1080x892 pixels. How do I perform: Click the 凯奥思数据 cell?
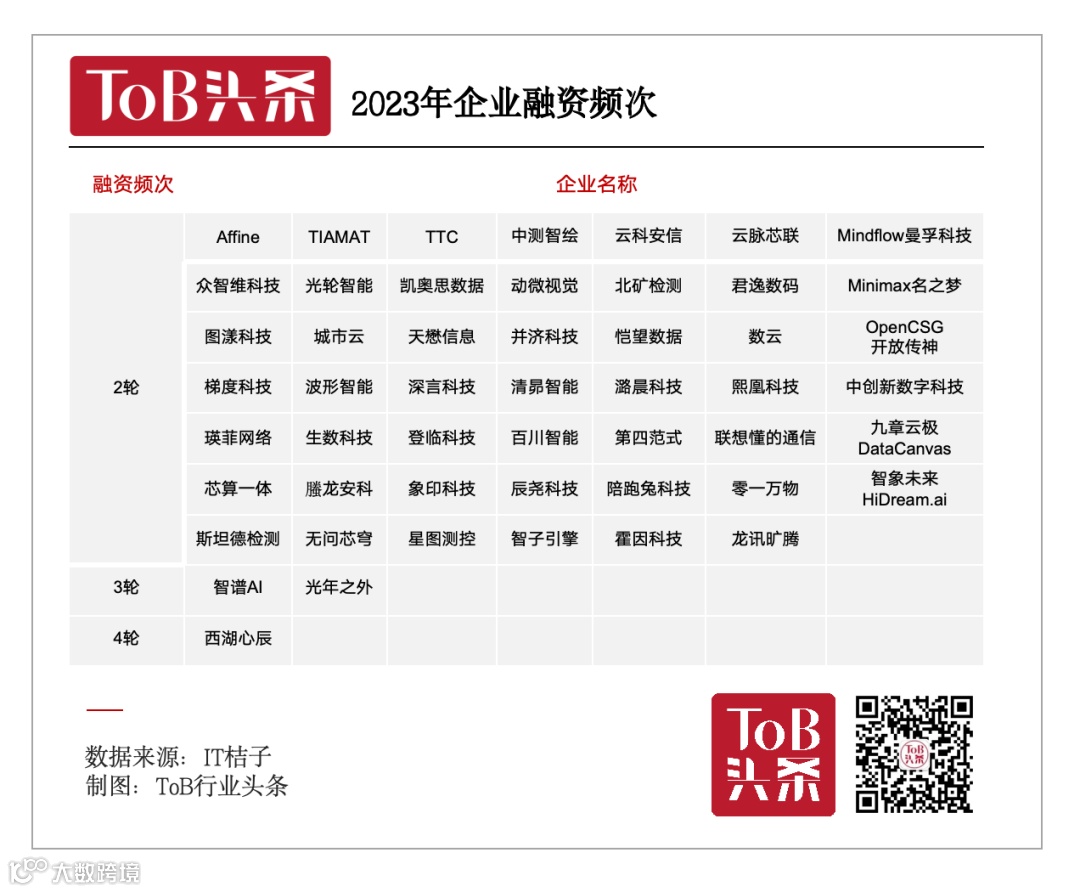tap(442, 286)
